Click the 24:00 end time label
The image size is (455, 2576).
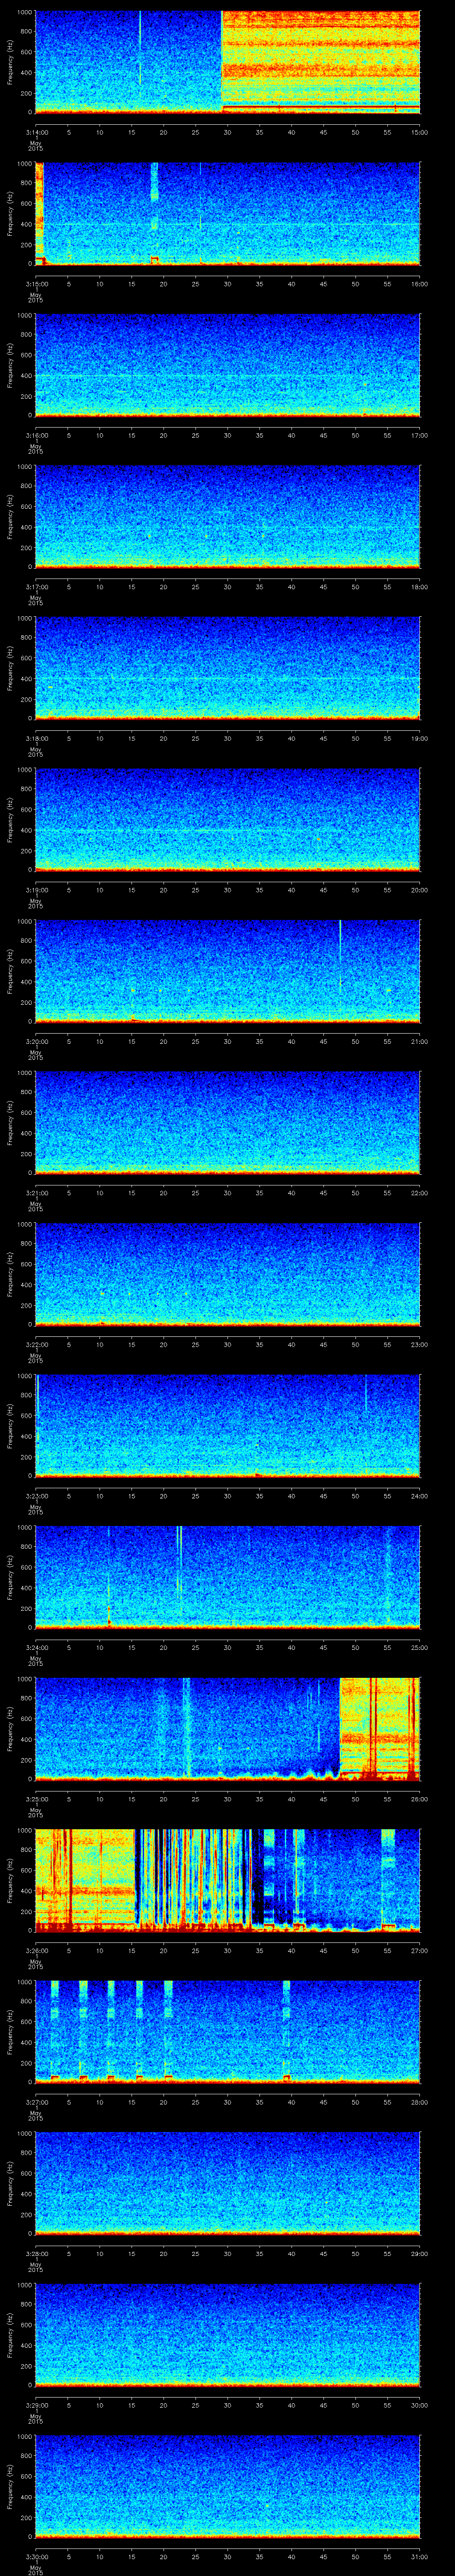(x=419, y=1496)
